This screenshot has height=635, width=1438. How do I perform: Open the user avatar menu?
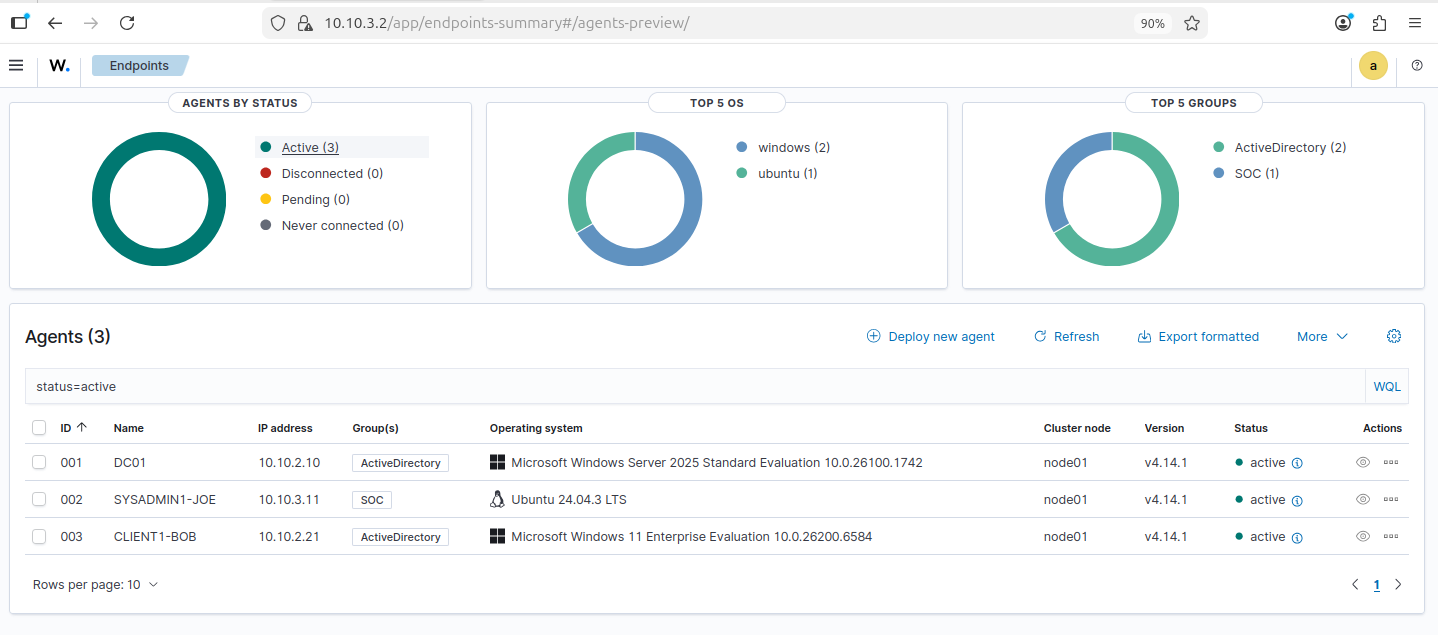(1373, 66)
